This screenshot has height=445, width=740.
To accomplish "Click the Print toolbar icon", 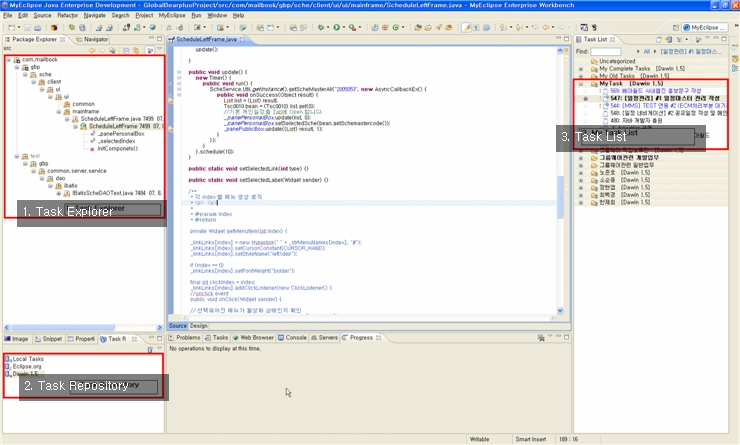I will pyautogui.click(x=37, y=27).
